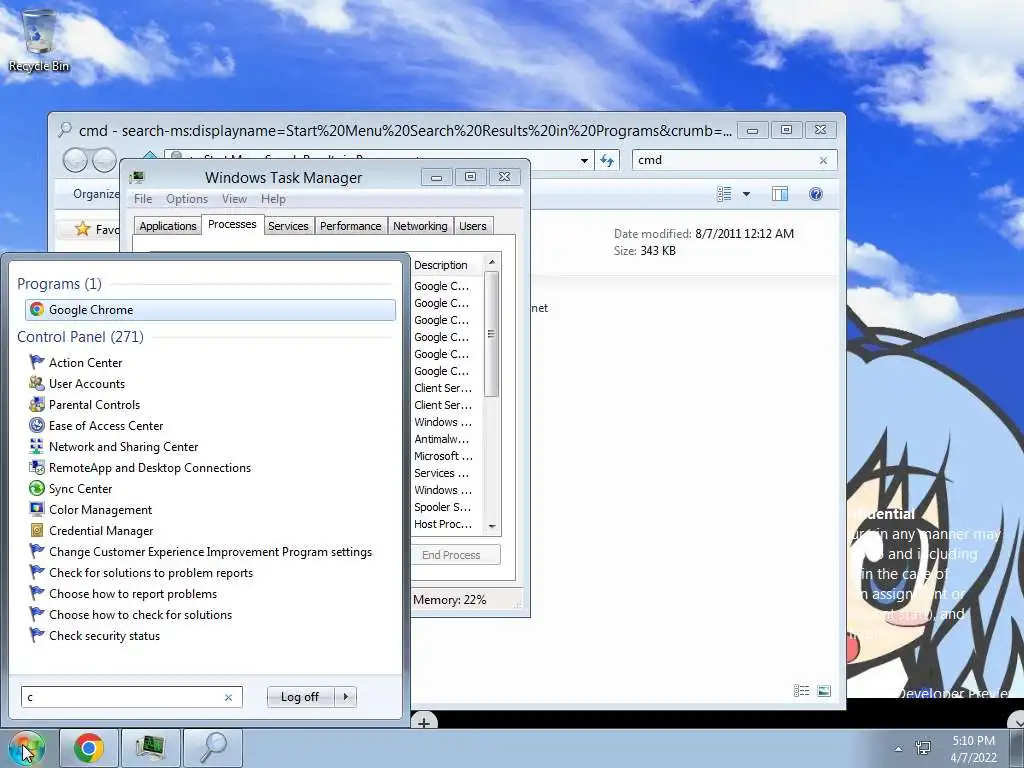Select the search window taskbar button
1024x768 pixels.
213,748
